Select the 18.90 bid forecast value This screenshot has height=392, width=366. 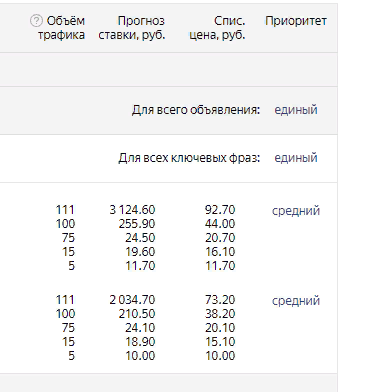coord(140,342)
